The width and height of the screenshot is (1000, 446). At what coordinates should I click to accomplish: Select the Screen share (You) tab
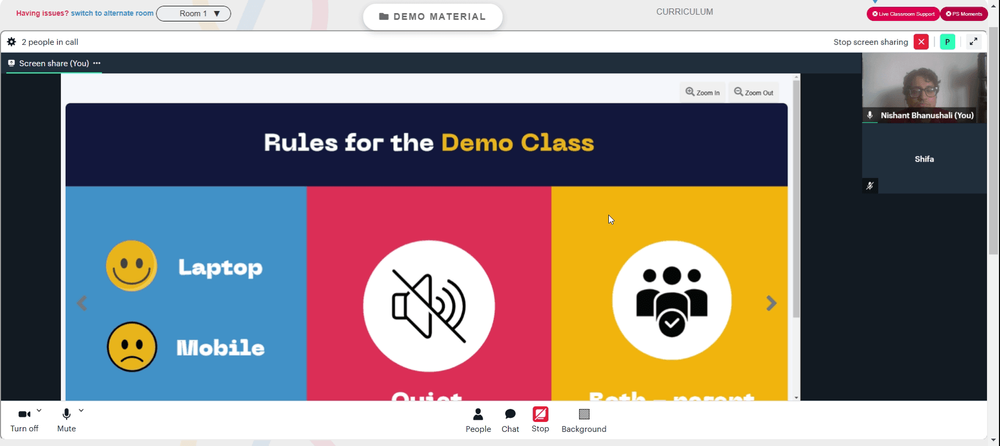(54, 63)
